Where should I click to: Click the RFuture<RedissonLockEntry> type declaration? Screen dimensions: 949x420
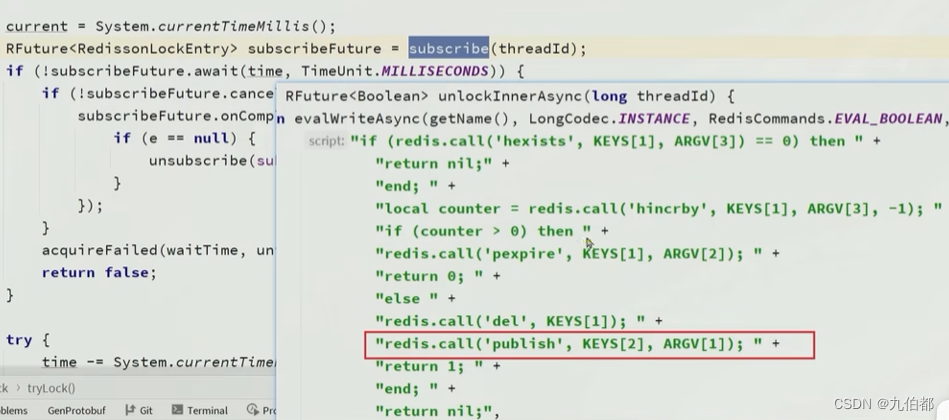[122, 48]
